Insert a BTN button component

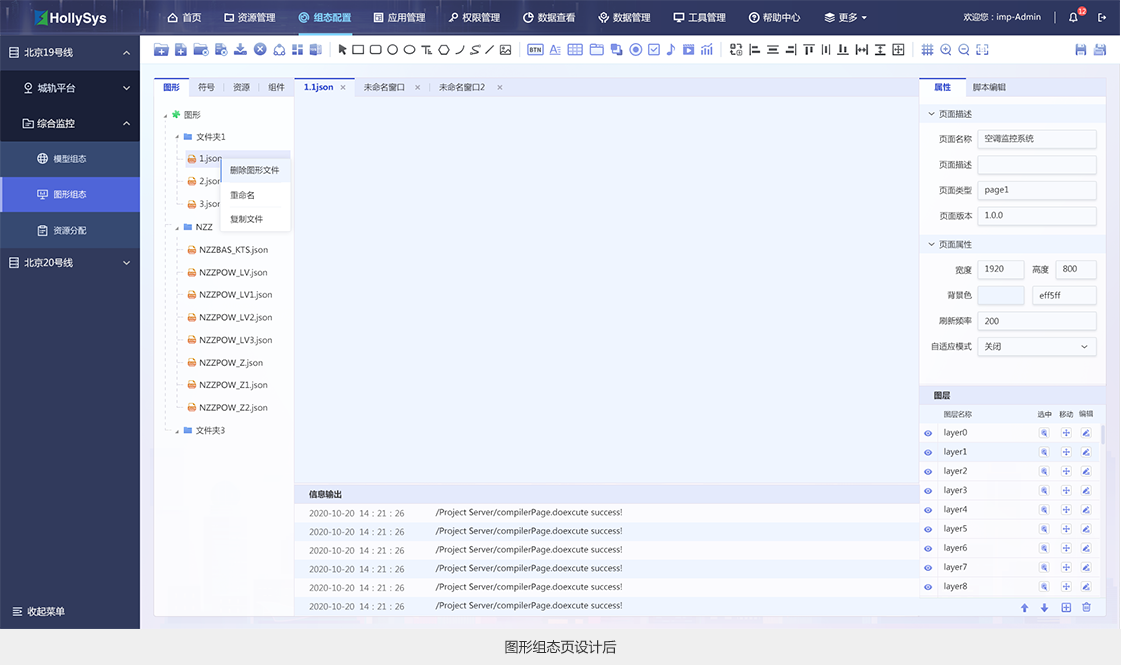535,50
